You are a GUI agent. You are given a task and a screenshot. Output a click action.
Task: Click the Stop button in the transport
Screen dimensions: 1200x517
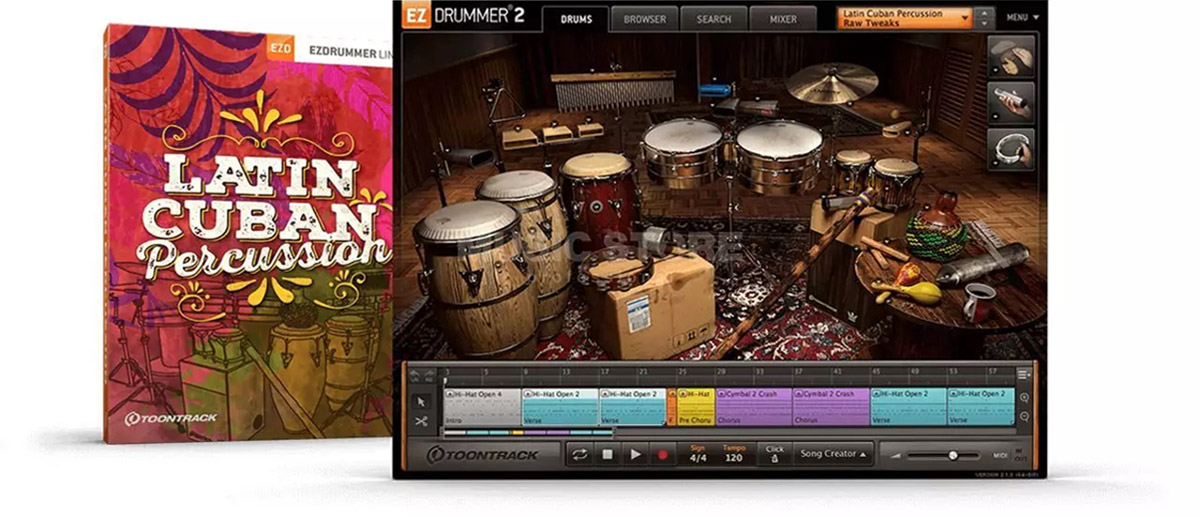607,454
